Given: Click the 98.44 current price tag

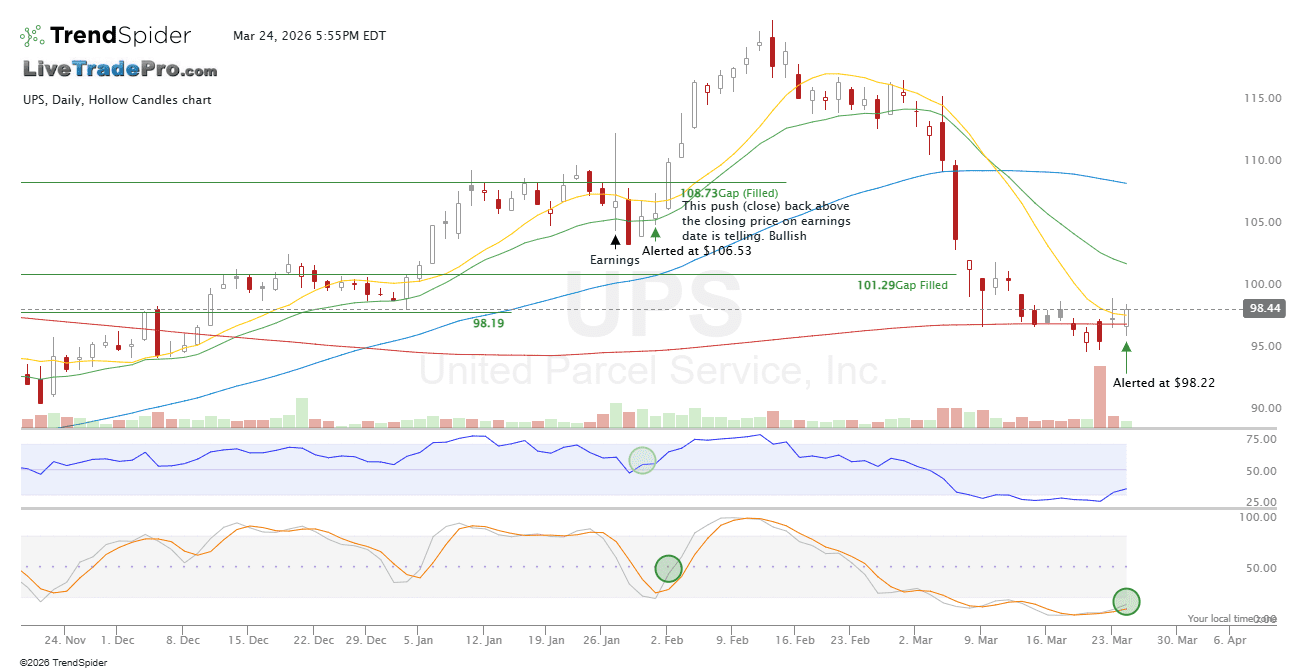Looking at the screenshot, I should (1264, 310).
